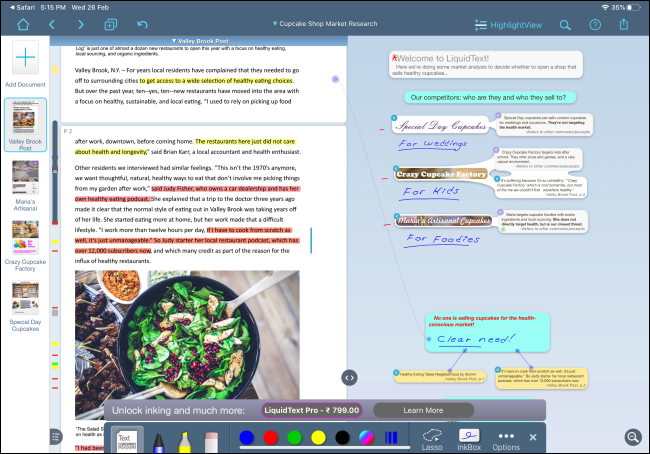Viewport: 650px width, 454px height.
Task: Select the Text selection tool
Action: 127,440
